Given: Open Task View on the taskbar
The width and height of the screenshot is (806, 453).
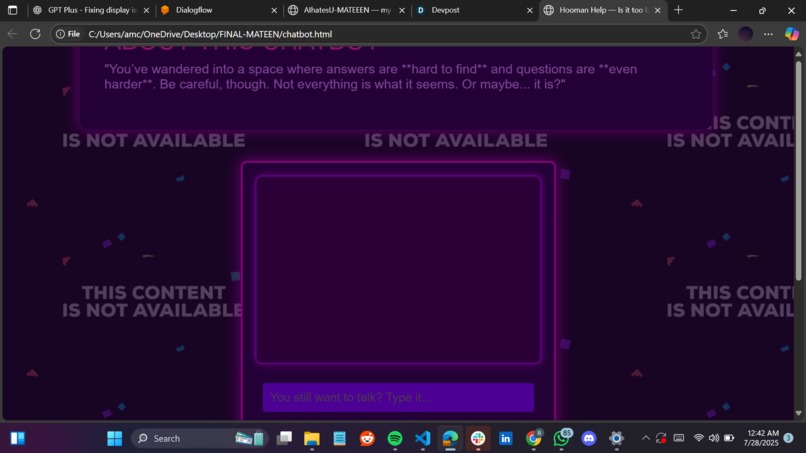Looking at the screenshot, I should (284, 438).
